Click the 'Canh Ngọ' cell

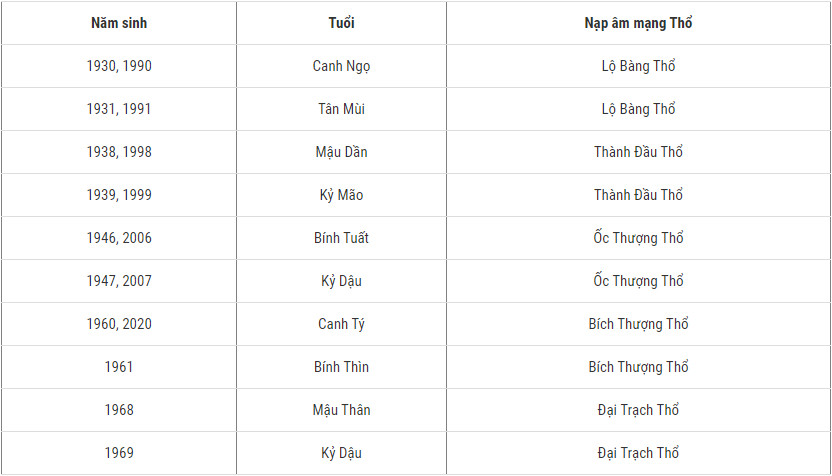[341, 66]
